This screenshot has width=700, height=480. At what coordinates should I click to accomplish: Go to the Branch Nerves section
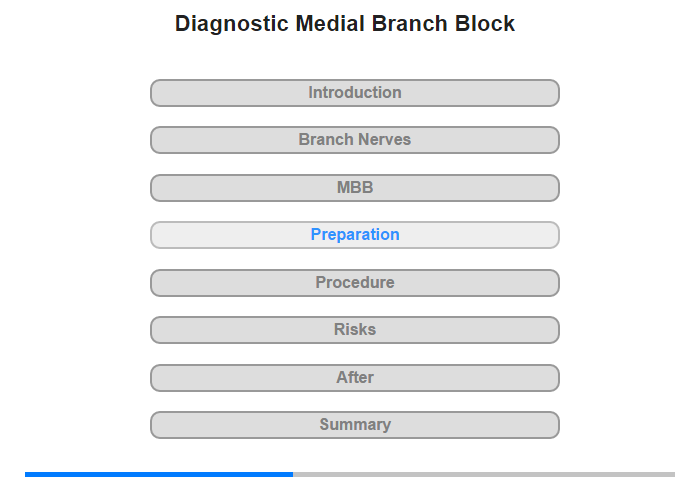[355, 140]
